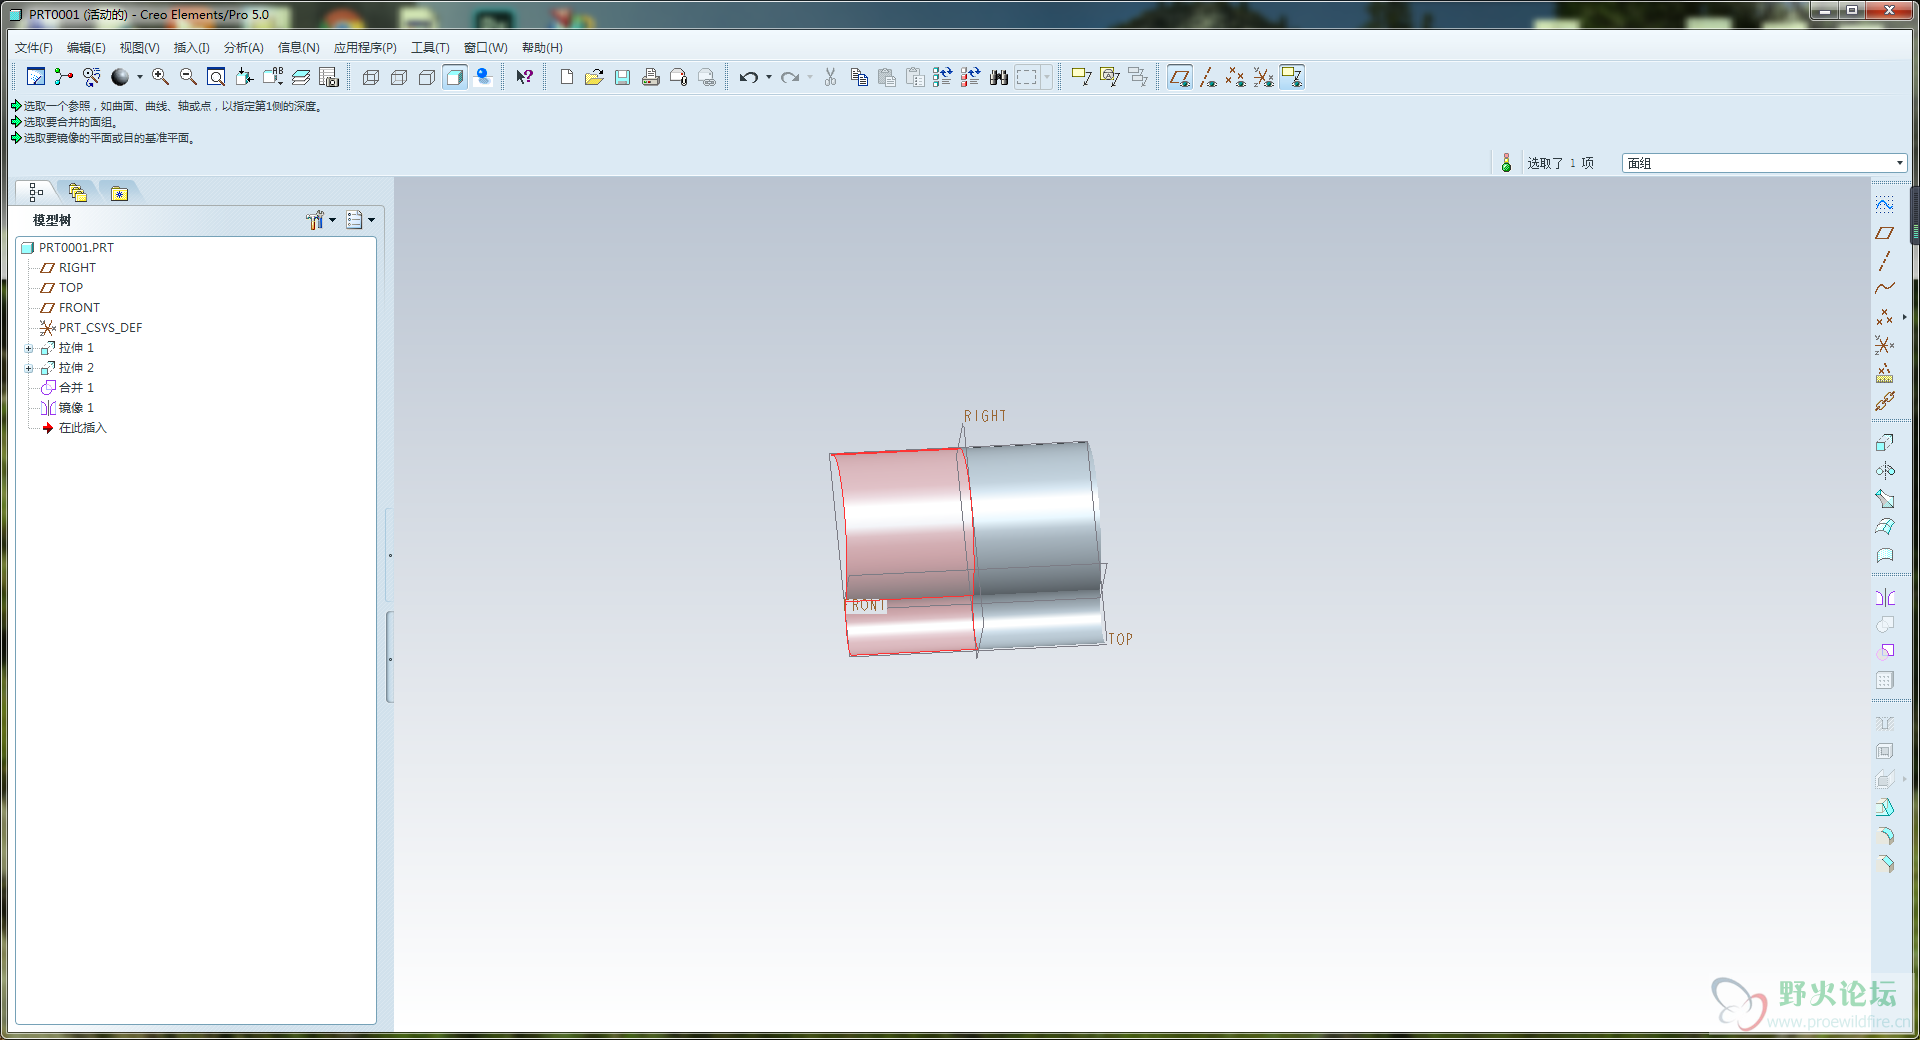Image resolution: width=1920 pixels, height=1040 pixels.
Task: Click the Mirror tool icon
Action: [x=1884, y=597]
